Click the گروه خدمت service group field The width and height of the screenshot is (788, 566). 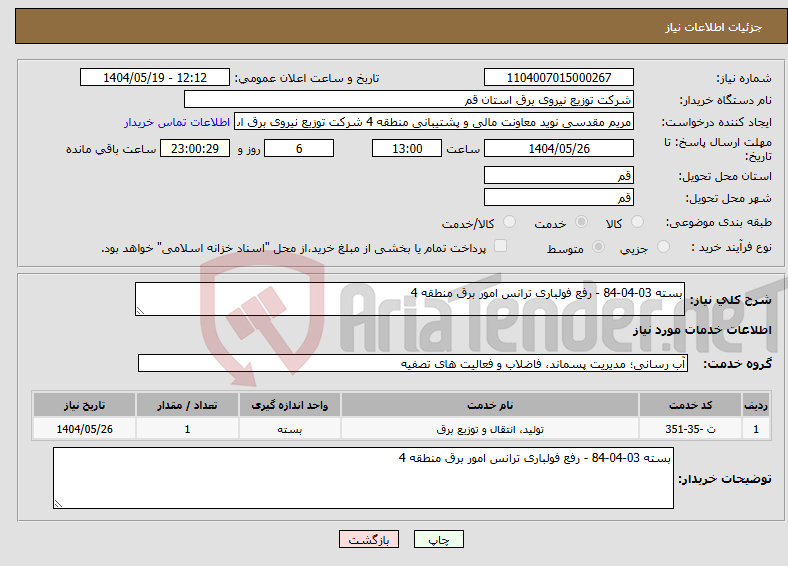[x=413, y=363]
